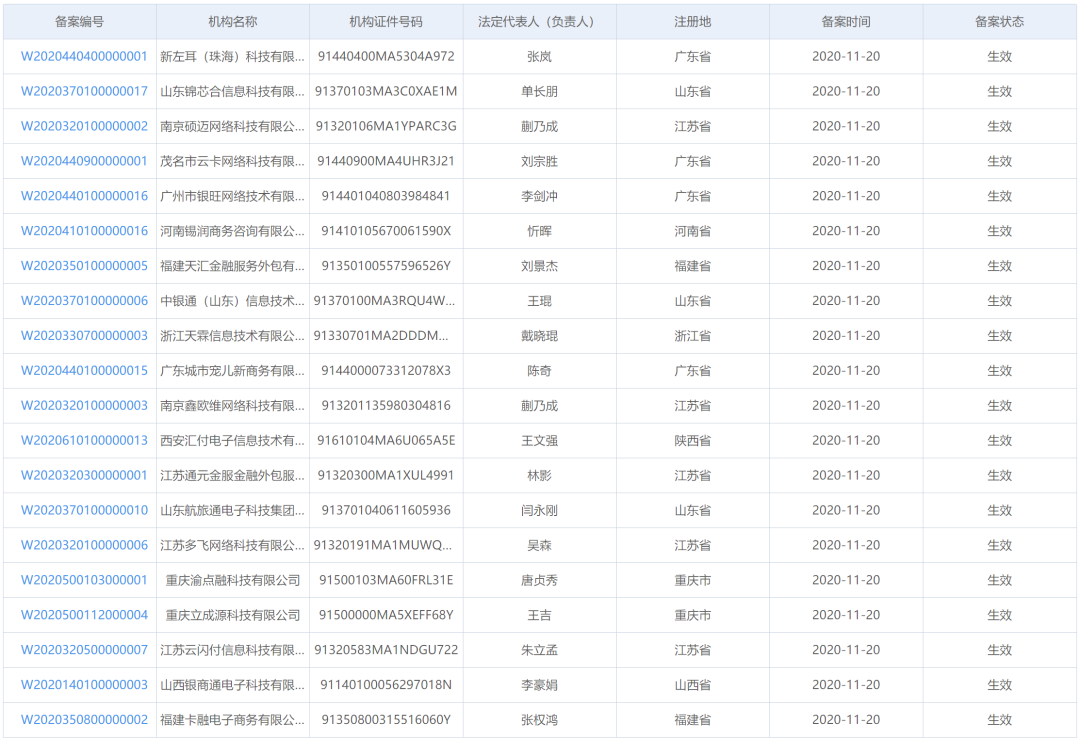
Task: Select legal representative 张岚
Action: tap(539, 56)
